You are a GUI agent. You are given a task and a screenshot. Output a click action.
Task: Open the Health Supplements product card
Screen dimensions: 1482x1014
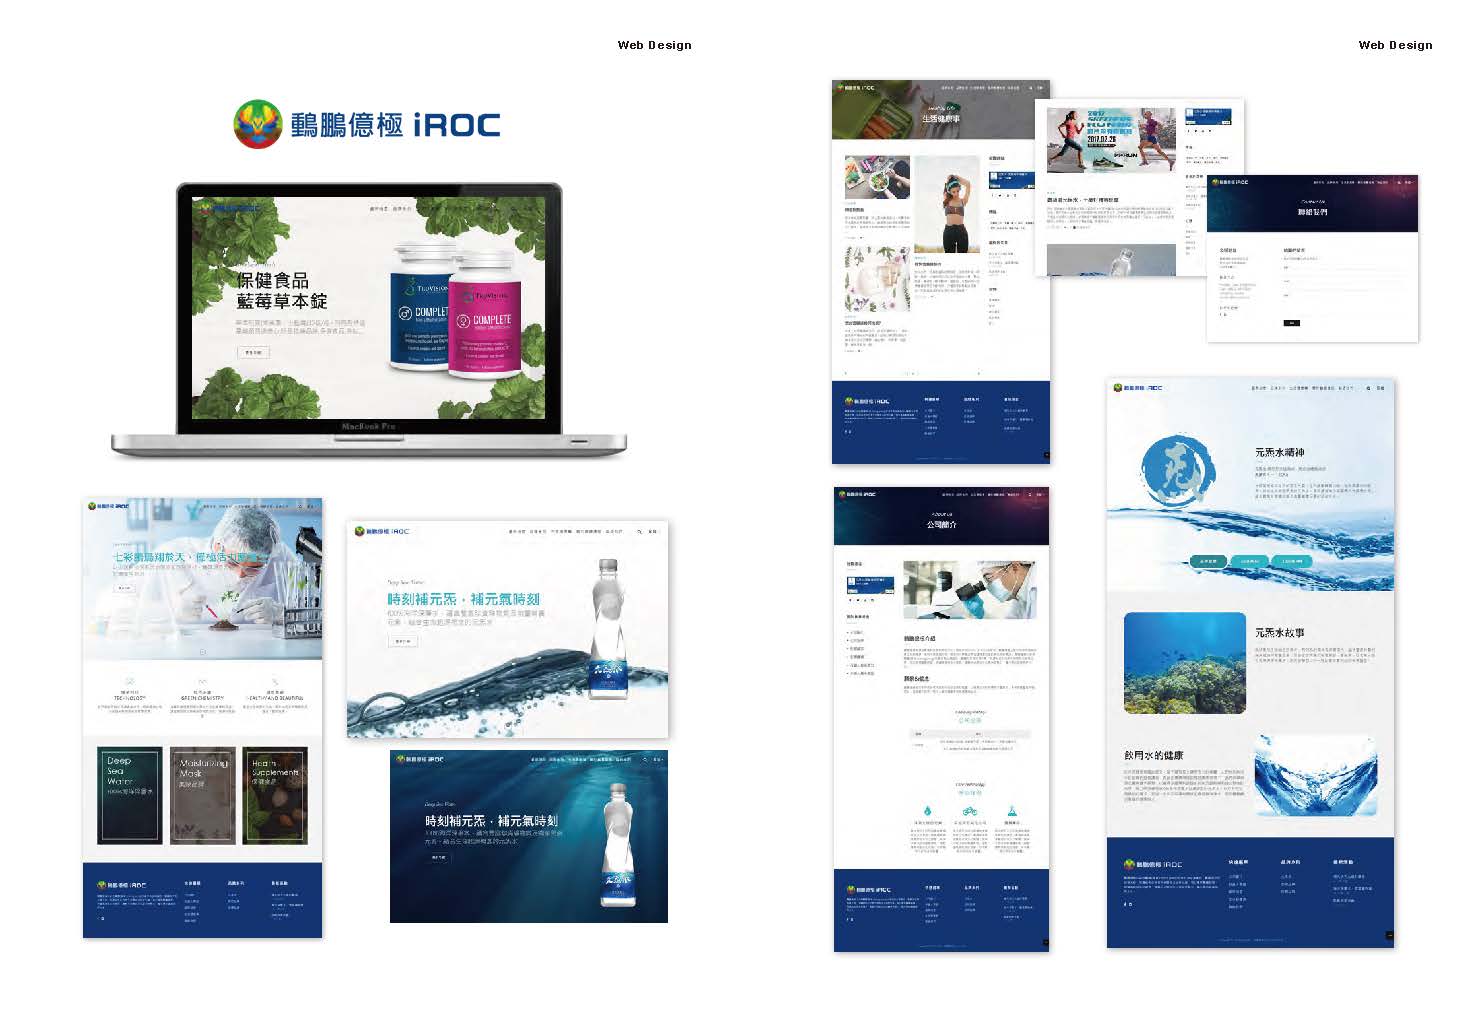tap(275, 795)
